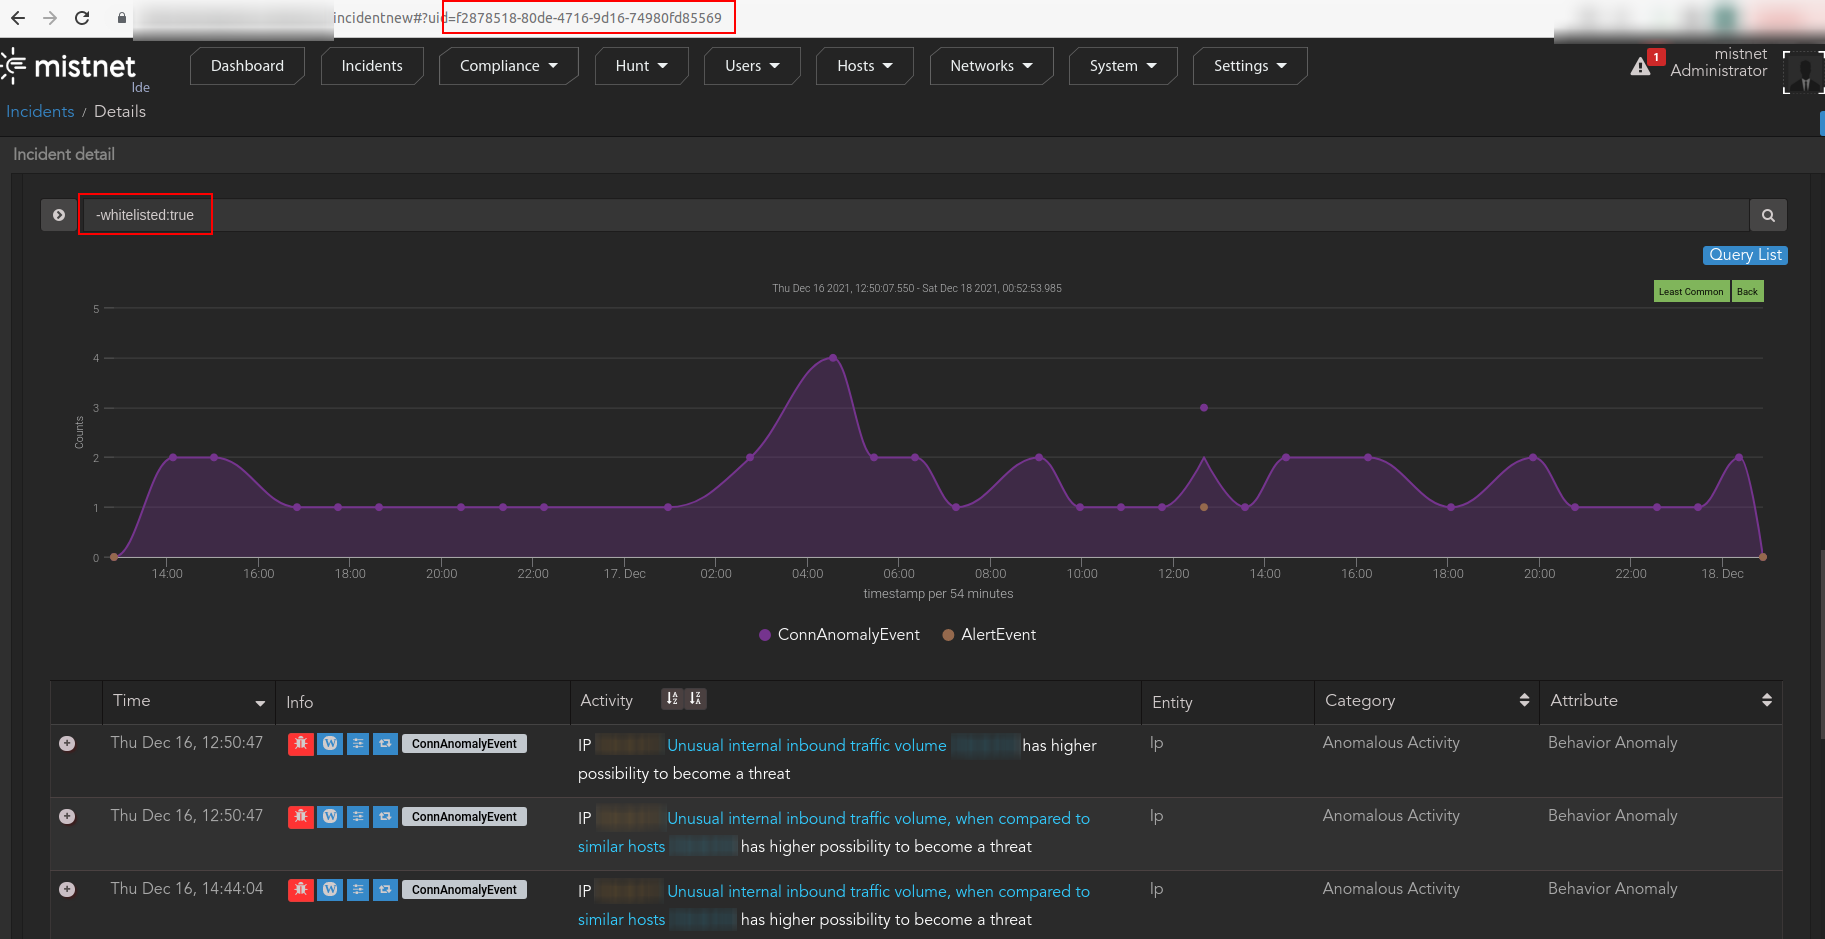This screenshot has height=939, width=1825.
Task: Toggle ConnAnomalyEvent series in chart legend
Action: click(839, 635)
